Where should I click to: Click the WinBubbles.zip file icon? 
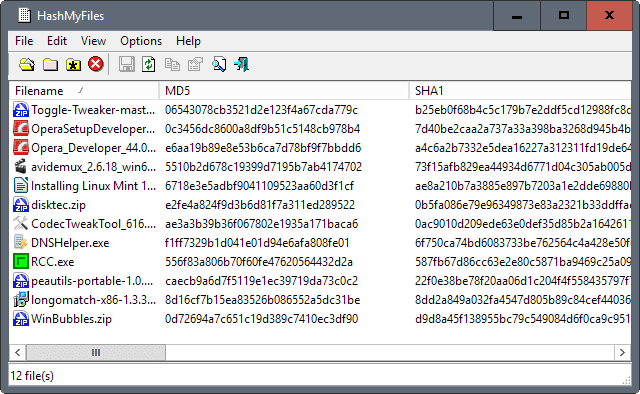pyautogui.click(x=20, y=319)
